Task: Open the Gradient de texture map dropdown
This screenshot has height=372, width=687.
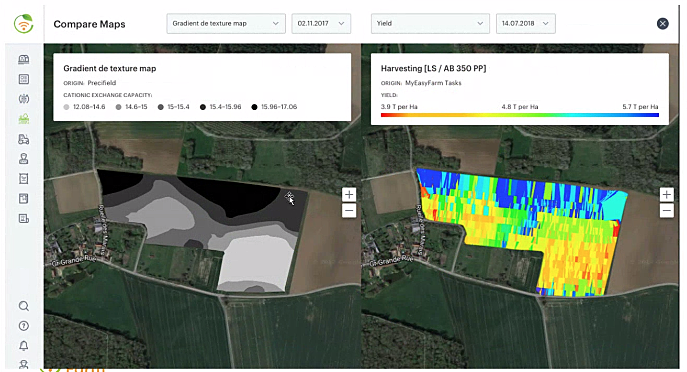Action: point(226,24)
